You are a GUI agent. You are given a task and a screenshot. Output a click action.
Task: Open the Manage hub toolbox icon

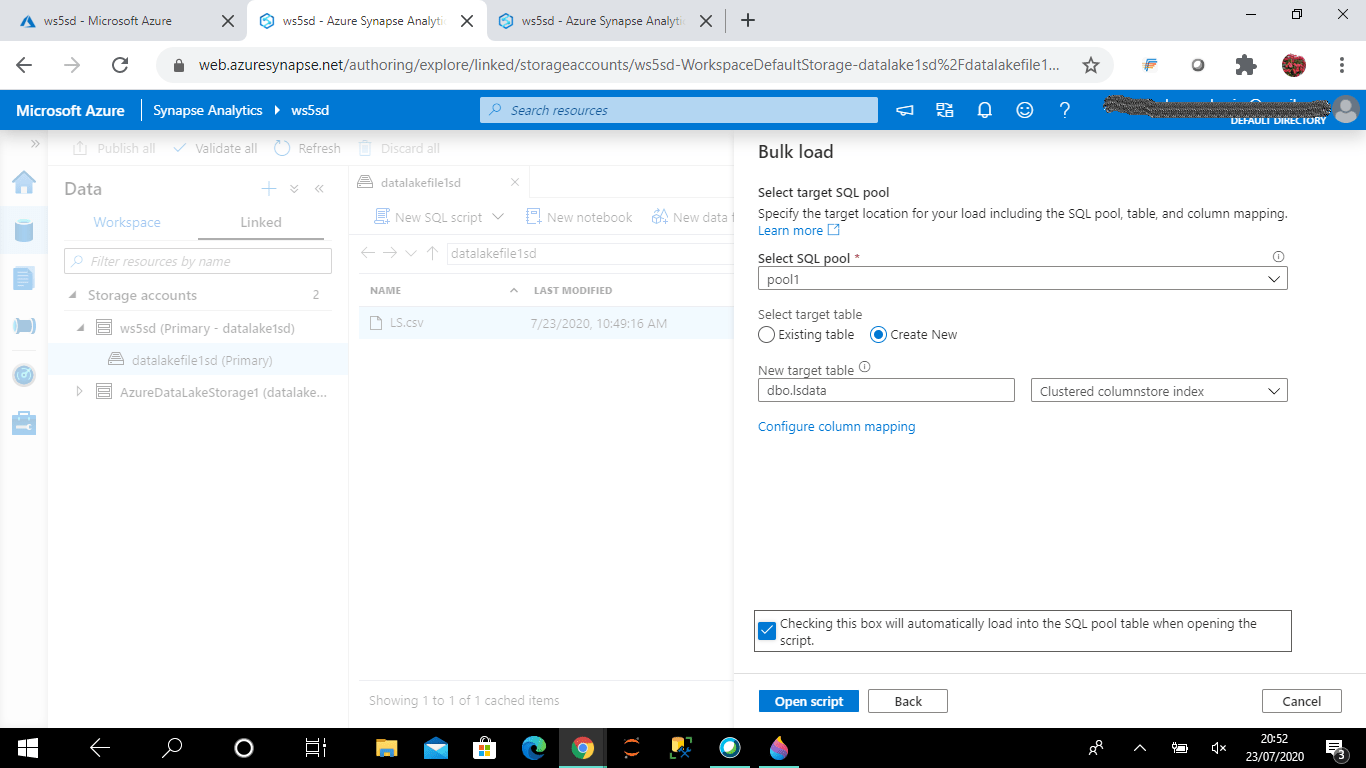pyautogui.click(x=24, y=423)
